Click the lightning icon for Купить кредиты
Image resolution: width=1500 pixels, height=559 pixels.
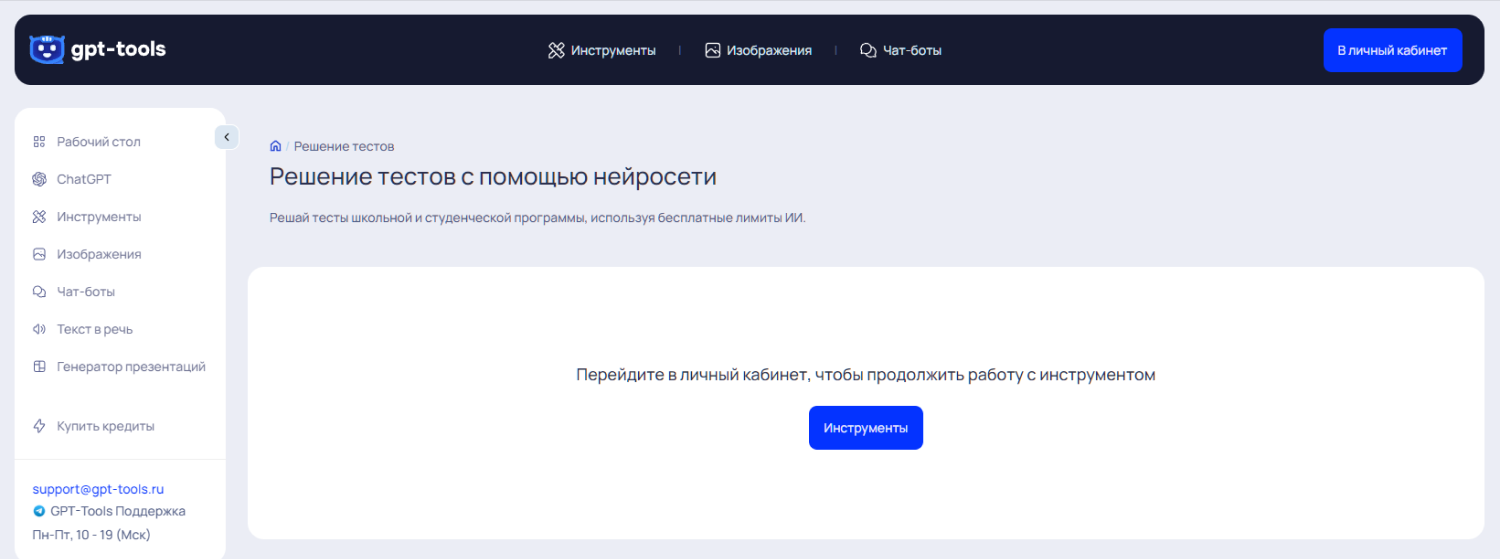pos(40,426)
